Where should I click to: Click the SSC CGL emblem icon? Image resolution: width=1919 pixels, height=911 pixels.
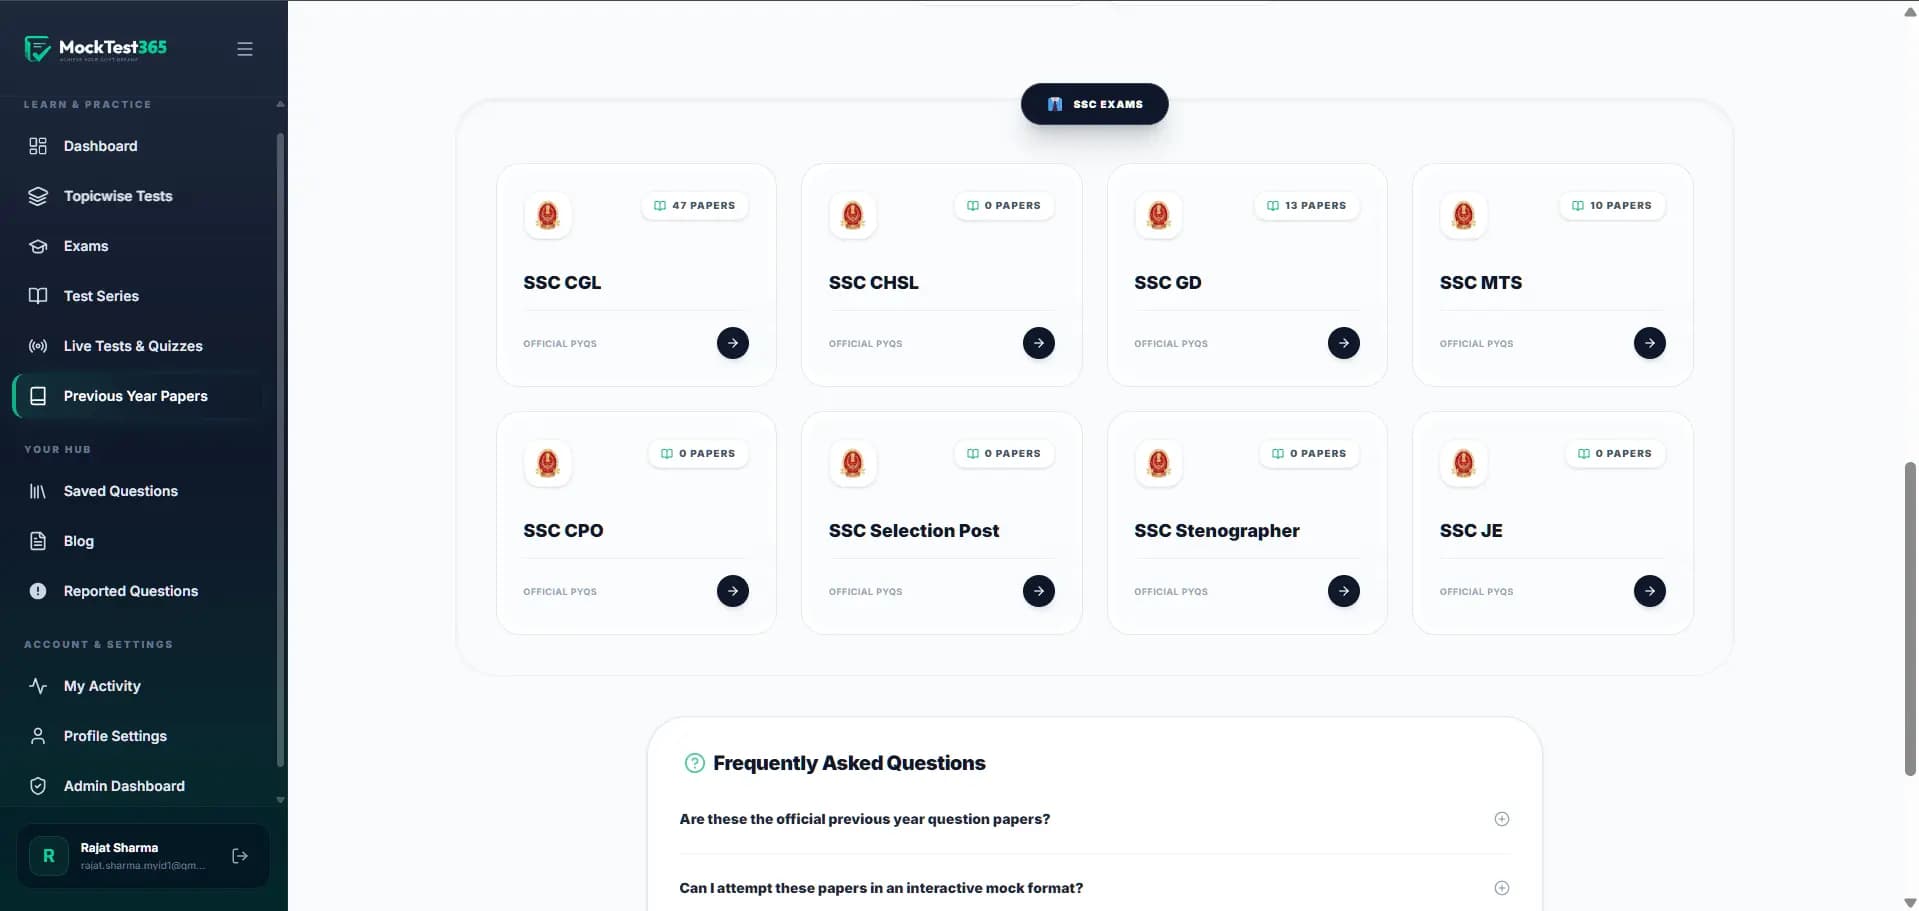click(548, 215)
